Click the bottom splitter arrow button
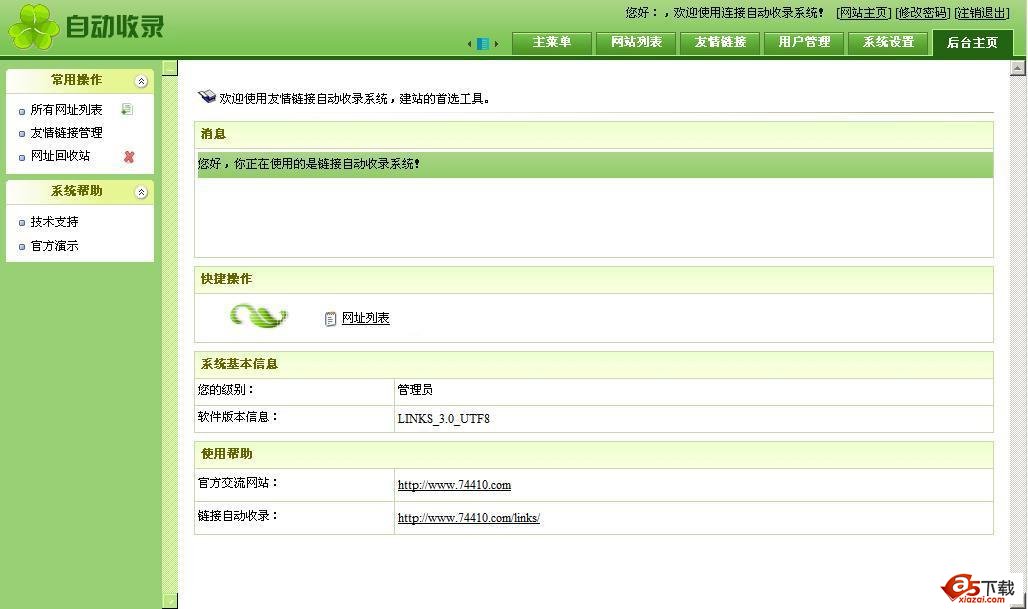This screenshot has width=1028, height=609. (x=170, y=601)
